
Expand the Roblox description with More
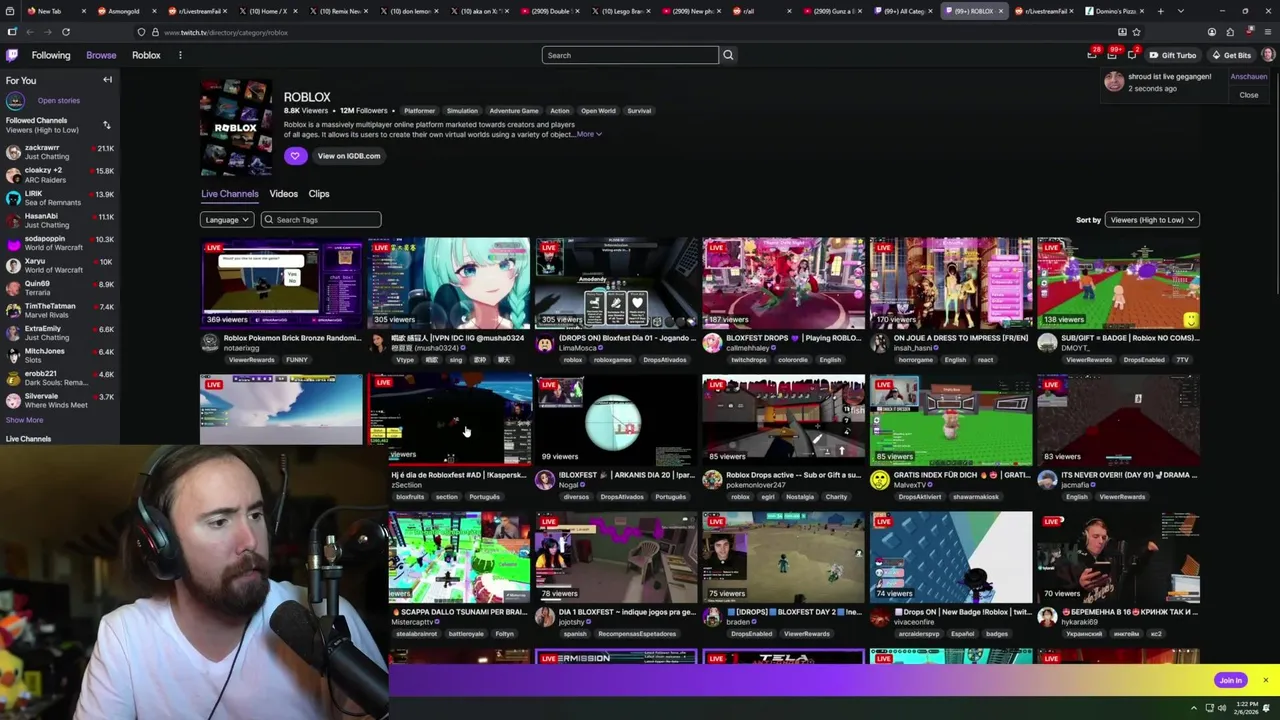pyautogui.click(x=588, y=134)
